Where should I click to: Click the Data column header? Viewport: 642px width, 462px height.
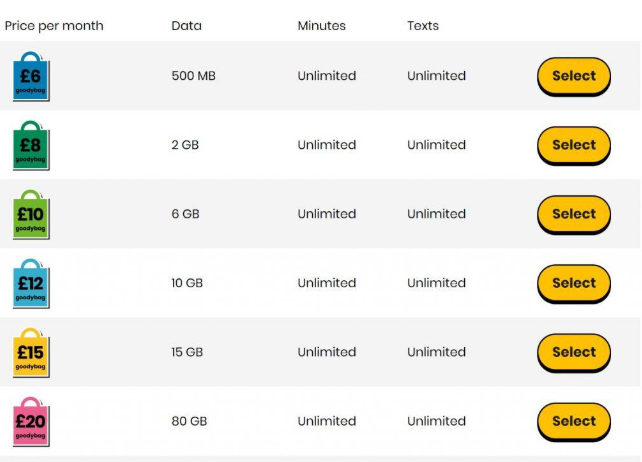click(x=186, y=26)
